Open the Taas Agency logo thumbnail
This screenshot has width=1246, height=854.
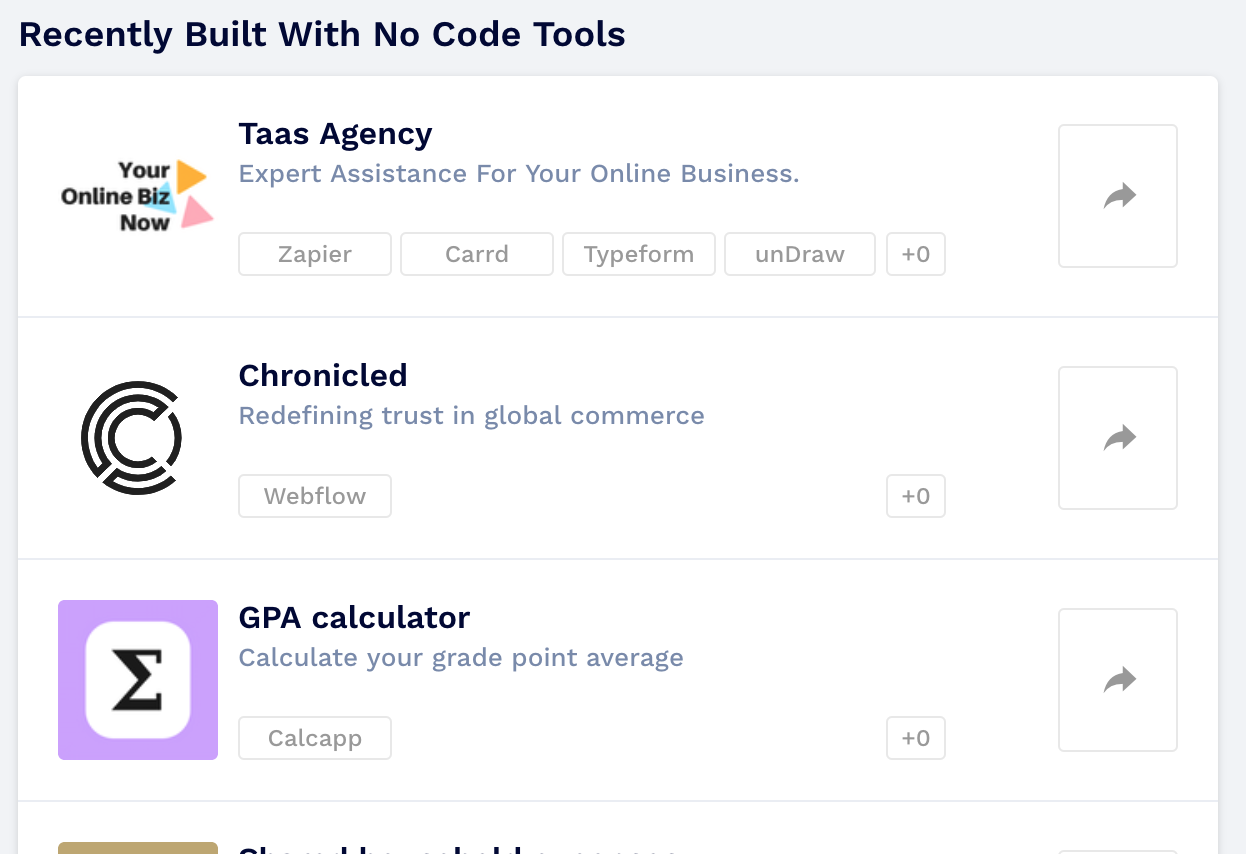[138, 196]
